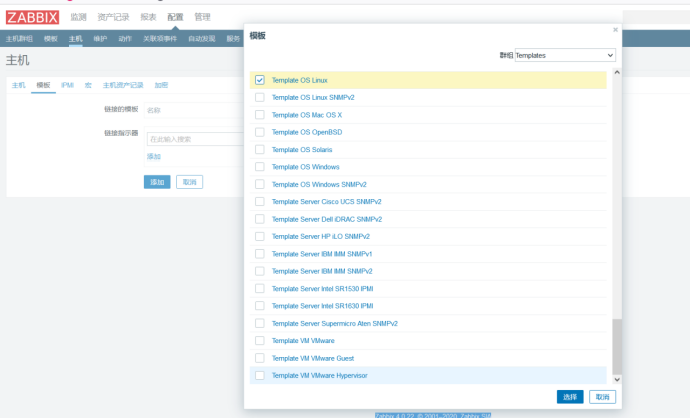Focus the 链接指示器 search input
This screenshot has width=691, height=418.
(x=195, y=139)
